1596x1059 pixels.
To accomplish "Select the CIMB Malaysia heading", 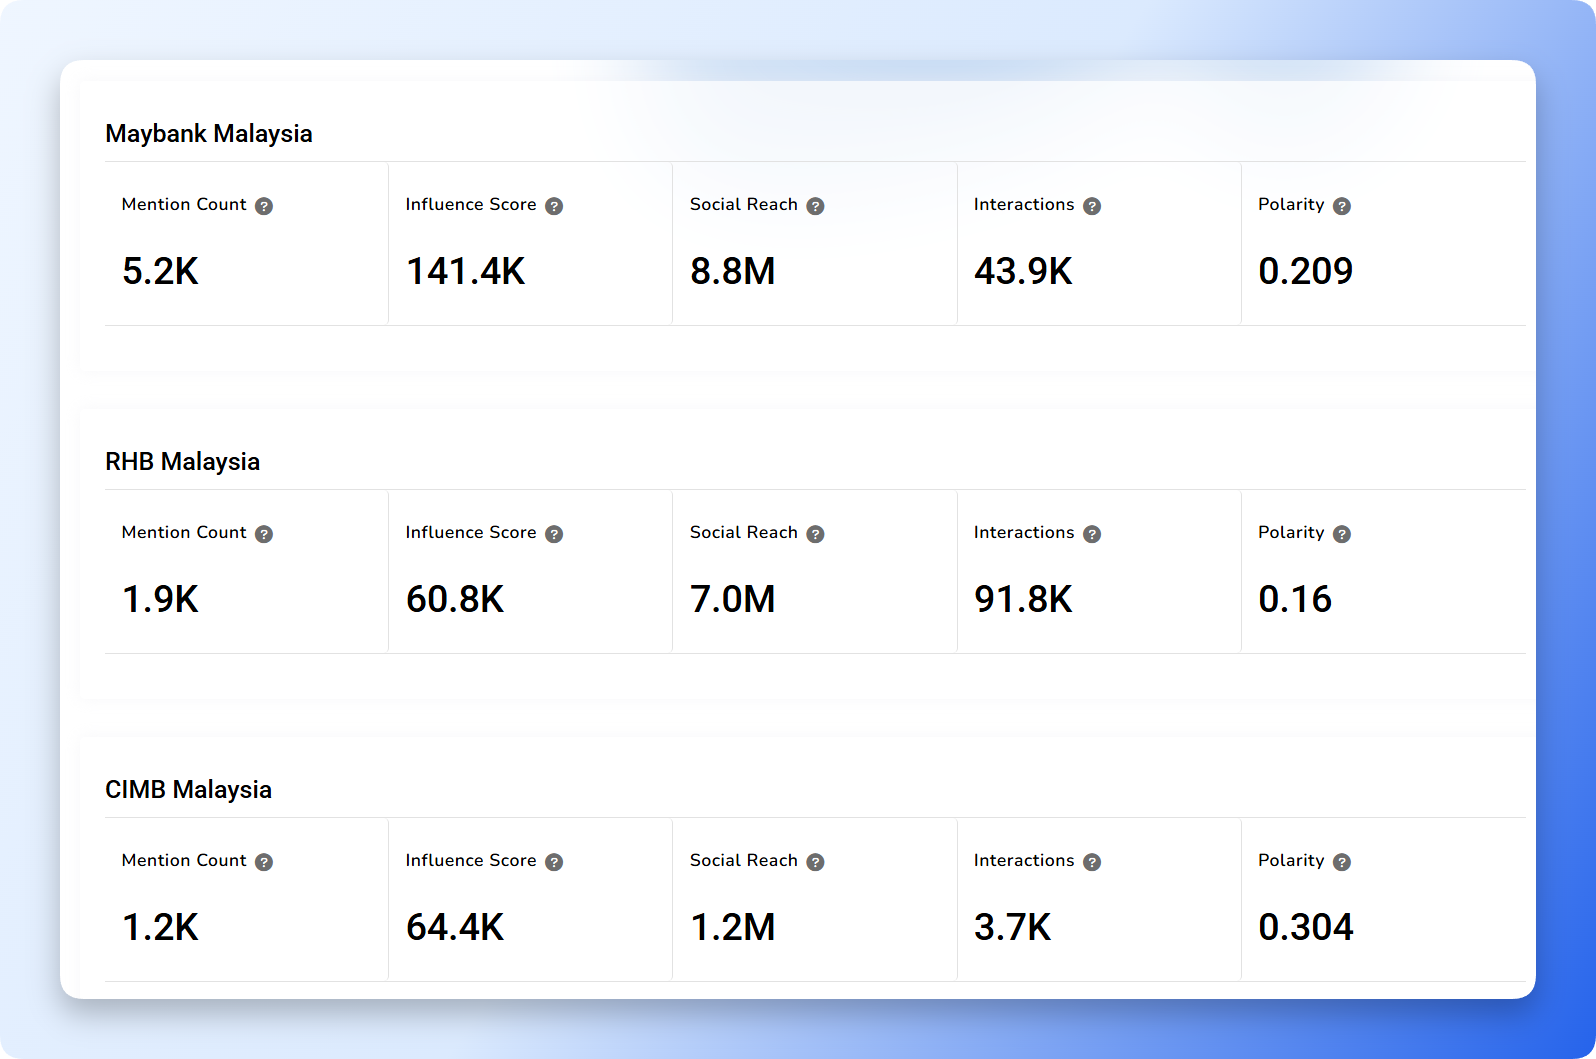I will (189, 790).
